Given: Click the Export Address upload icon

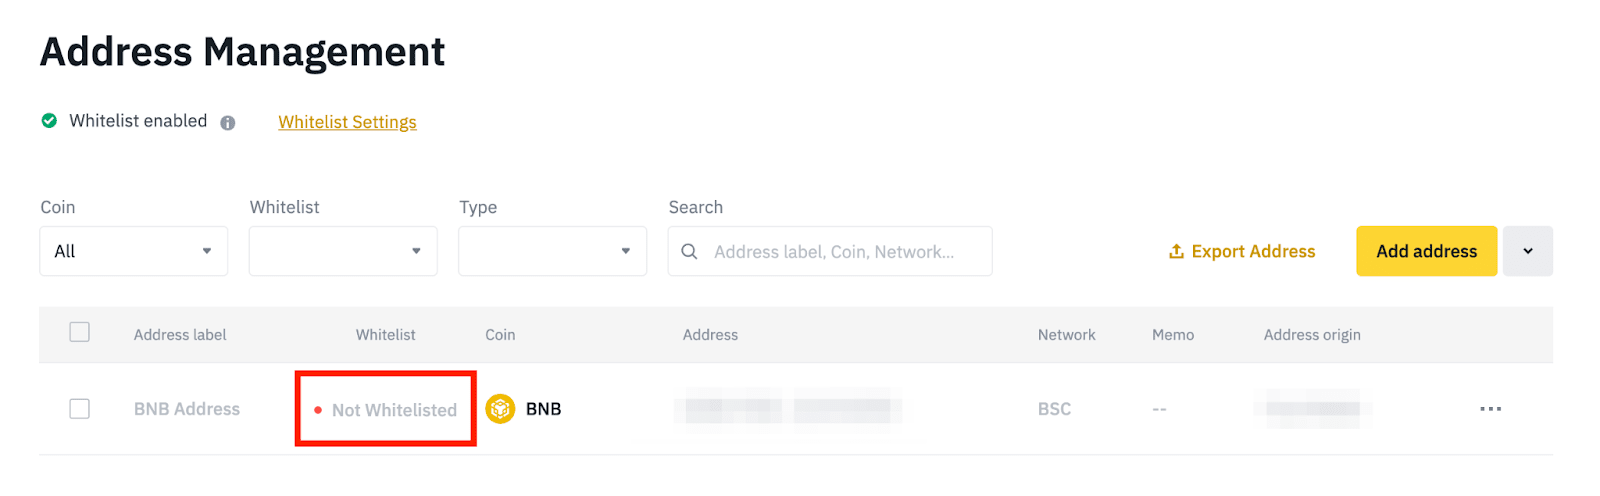Looking at the screenshot, I should (1176, 252).
